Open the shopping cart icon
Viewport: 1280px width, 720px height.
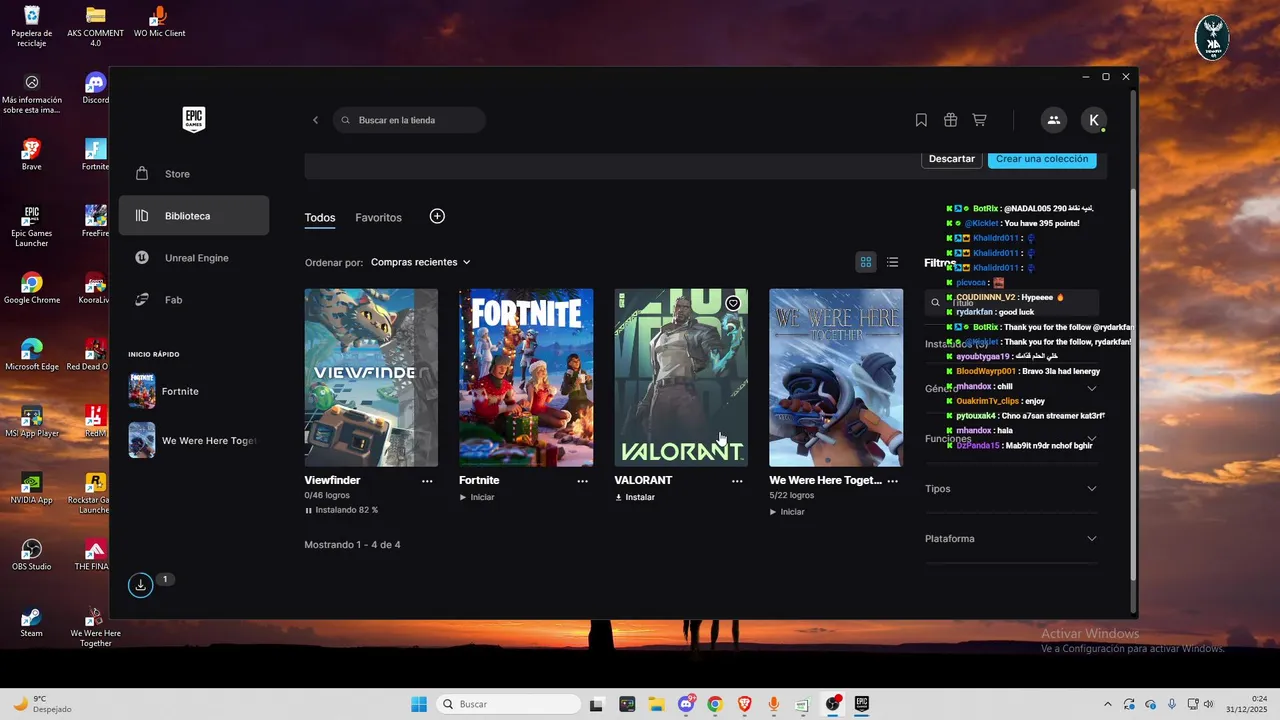tap(979, 120)
